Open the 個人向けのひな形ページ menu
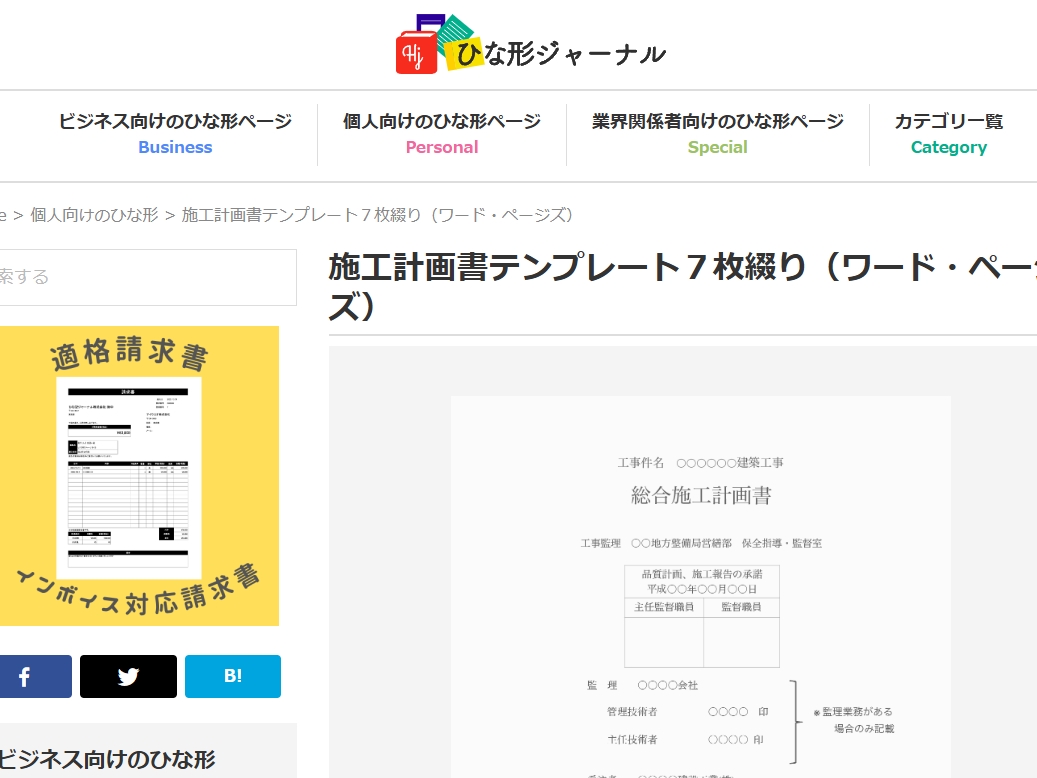 [441, 120]
